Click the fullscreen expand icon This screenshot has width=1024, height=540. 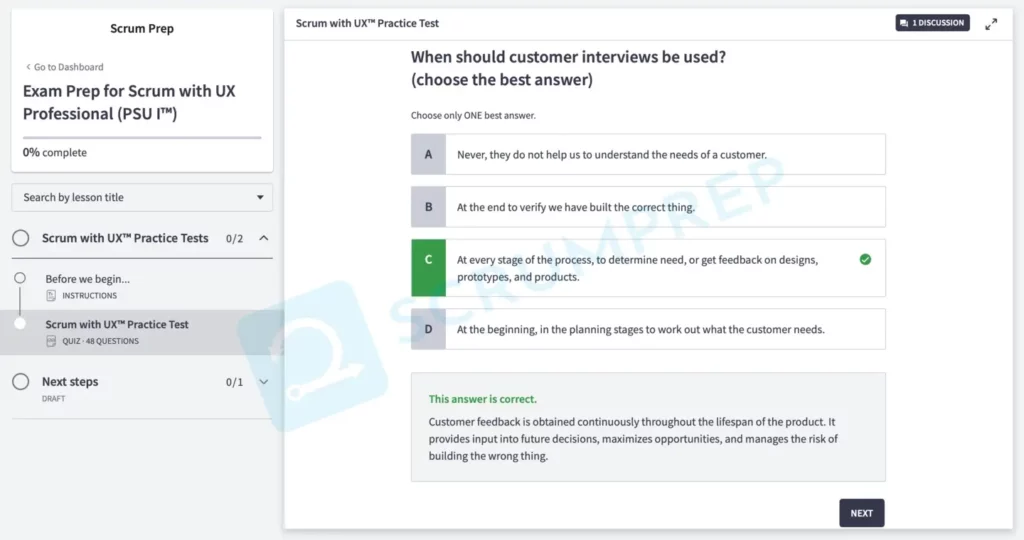[991, 24]
